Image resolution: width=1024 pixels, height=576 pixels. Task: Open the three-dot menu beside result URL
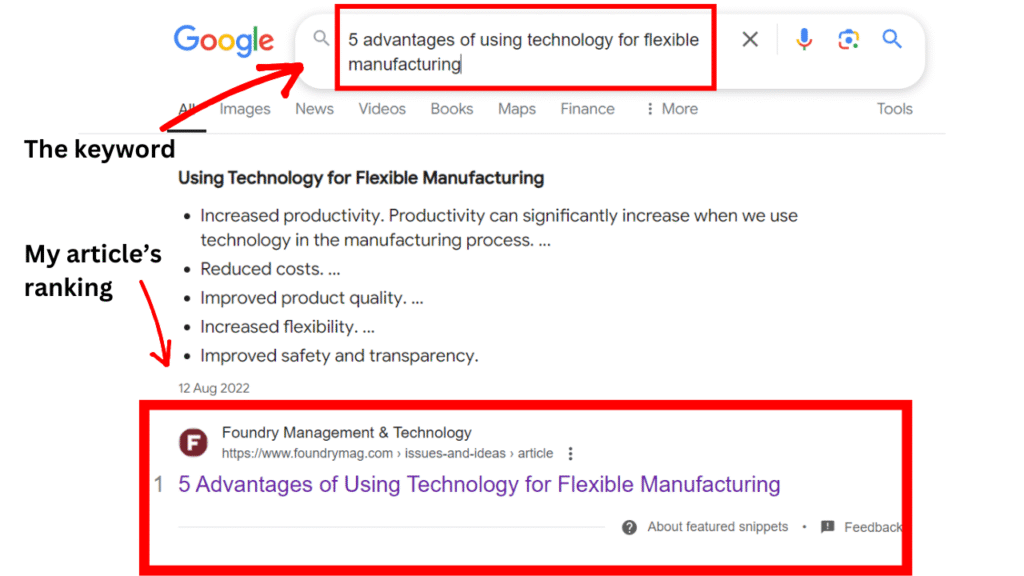coord(571,453)
